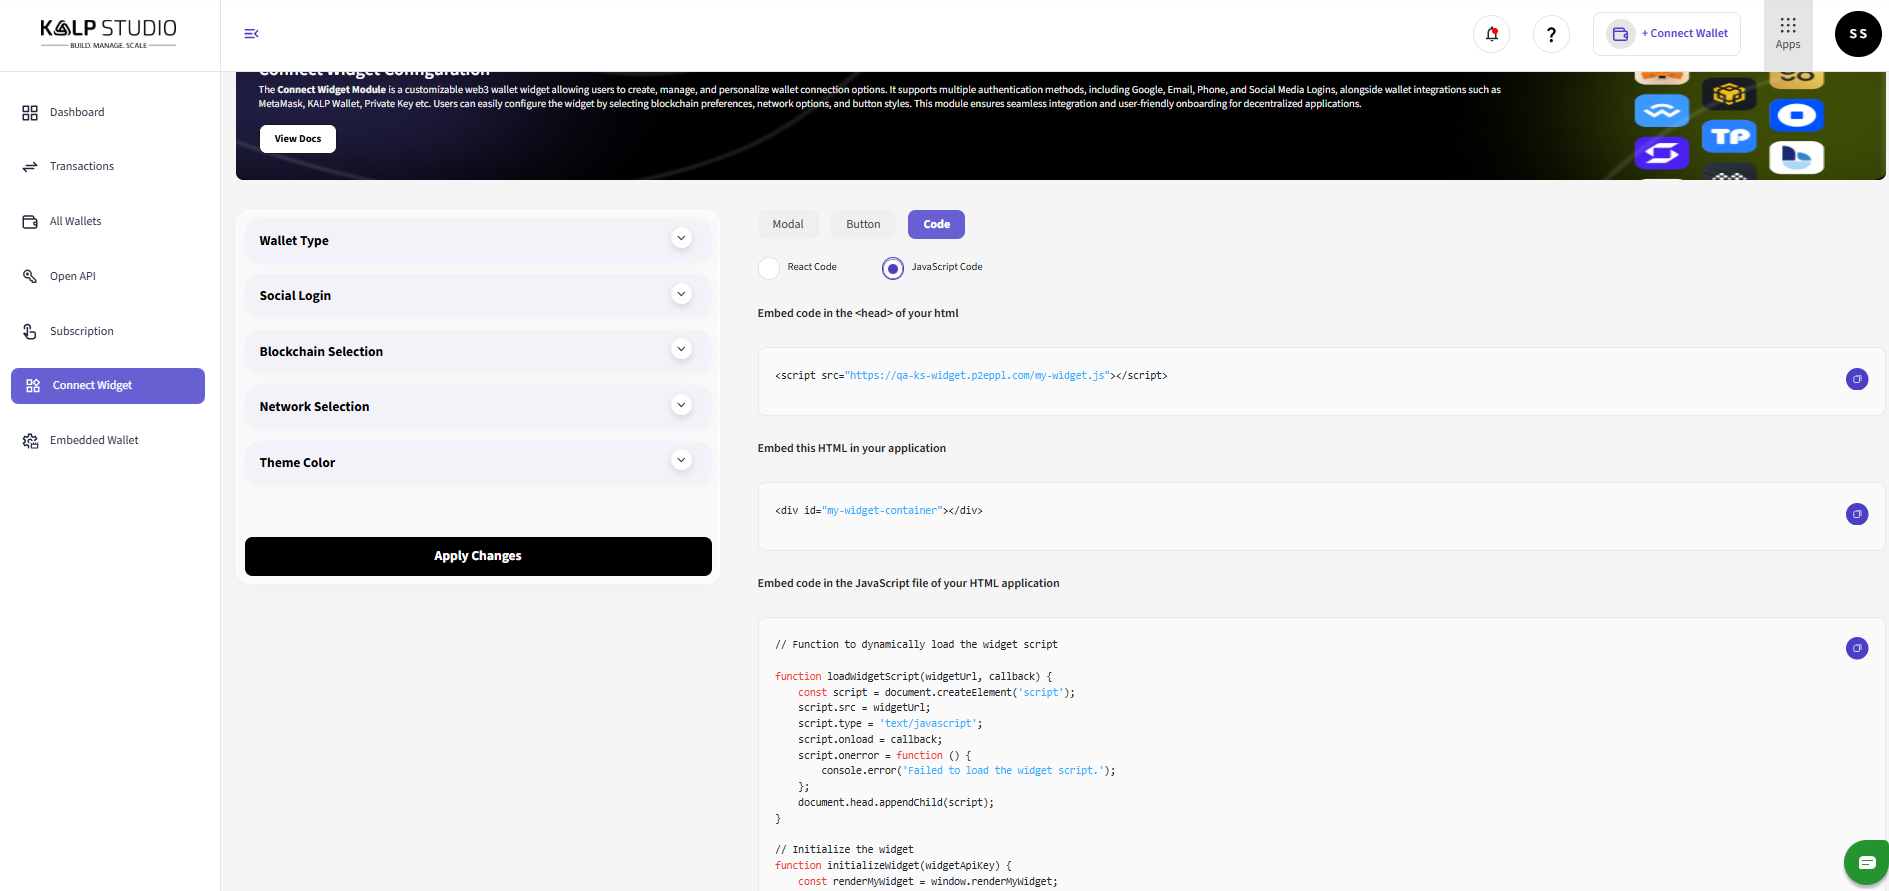Click the View Docs button
Image resolution: width=1889 pixels, height=891 pixels.
(x=298, y=139)
